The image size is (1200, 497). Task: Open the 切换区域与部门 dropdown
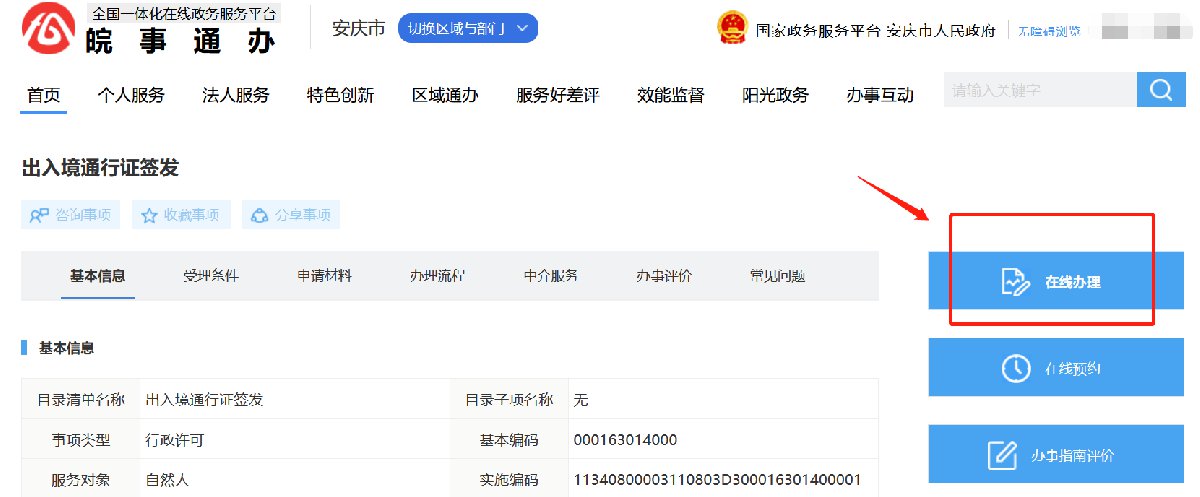tap(467, 28)
